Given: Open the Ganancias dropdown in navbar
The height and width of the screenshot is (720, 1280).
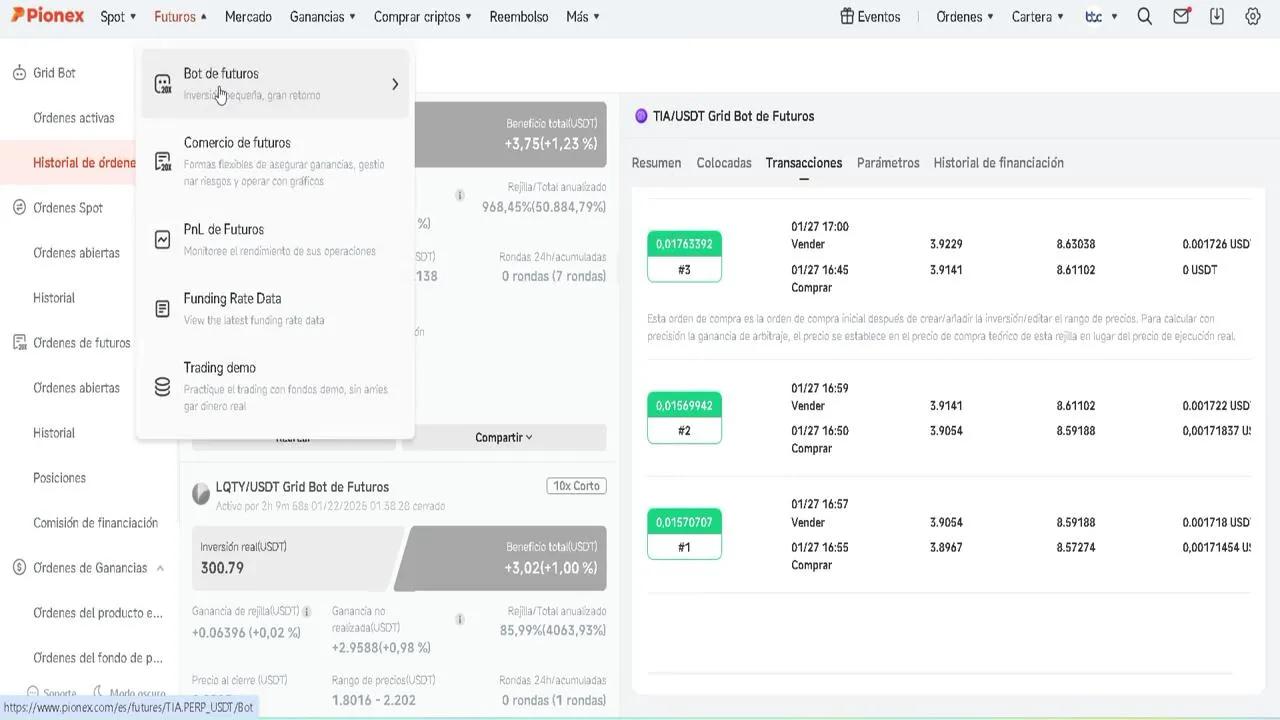Looking at the screenshot, I should tap(323, 17).
